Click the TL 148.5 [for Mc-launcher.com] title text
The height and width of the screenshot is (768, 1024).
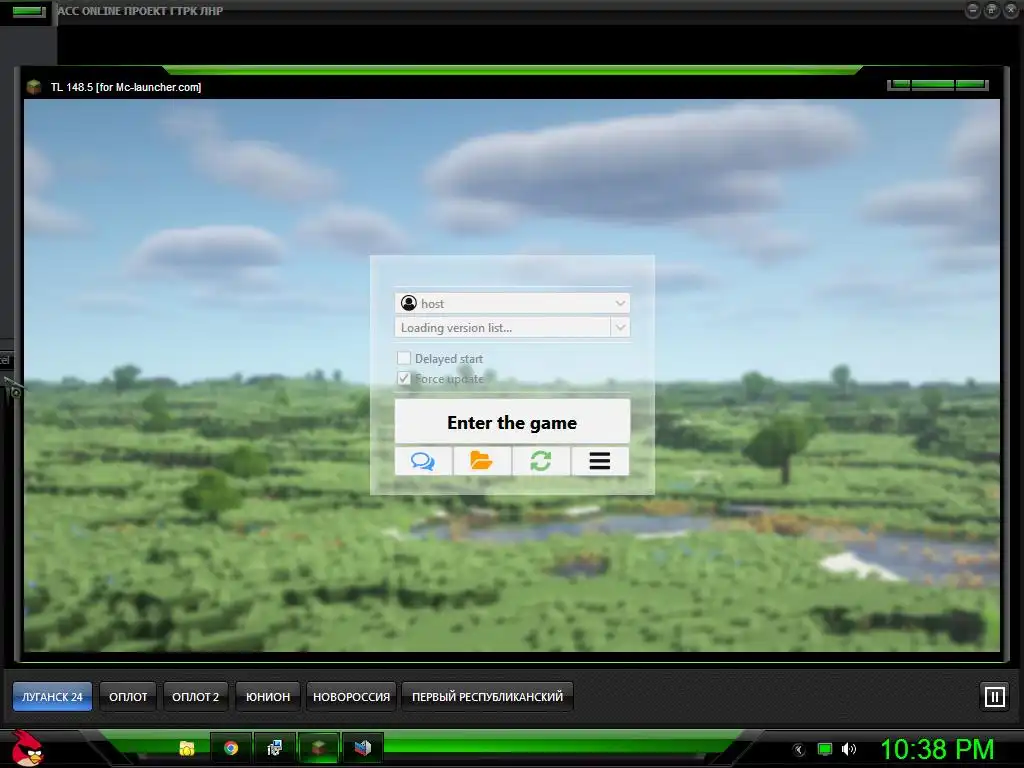tap(126, 87)
